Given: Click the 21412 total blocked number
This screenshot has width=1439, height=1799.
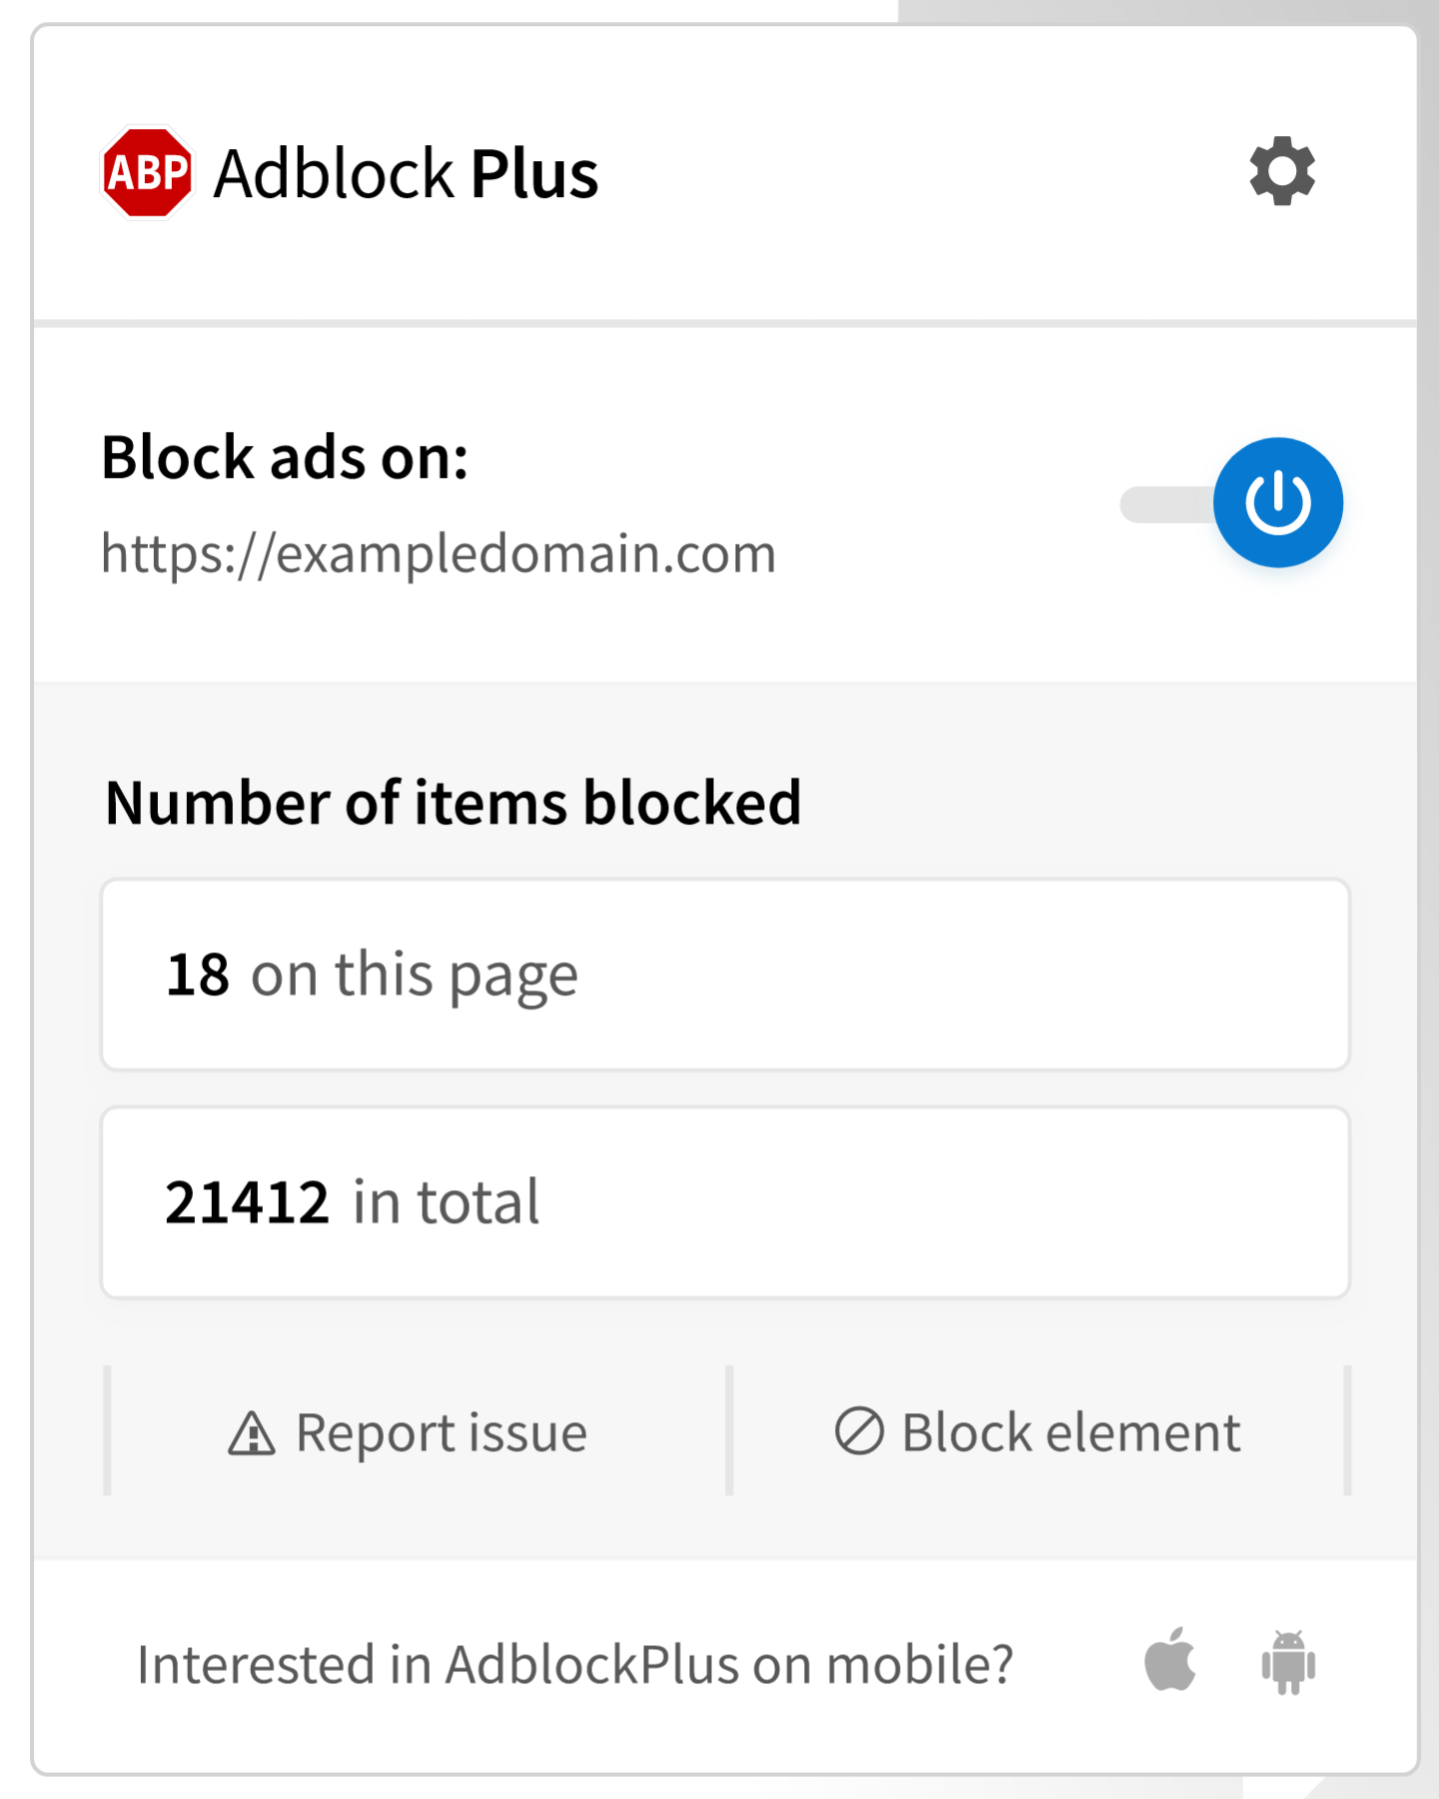Looking at the screenshot, I should [246, 1202].
